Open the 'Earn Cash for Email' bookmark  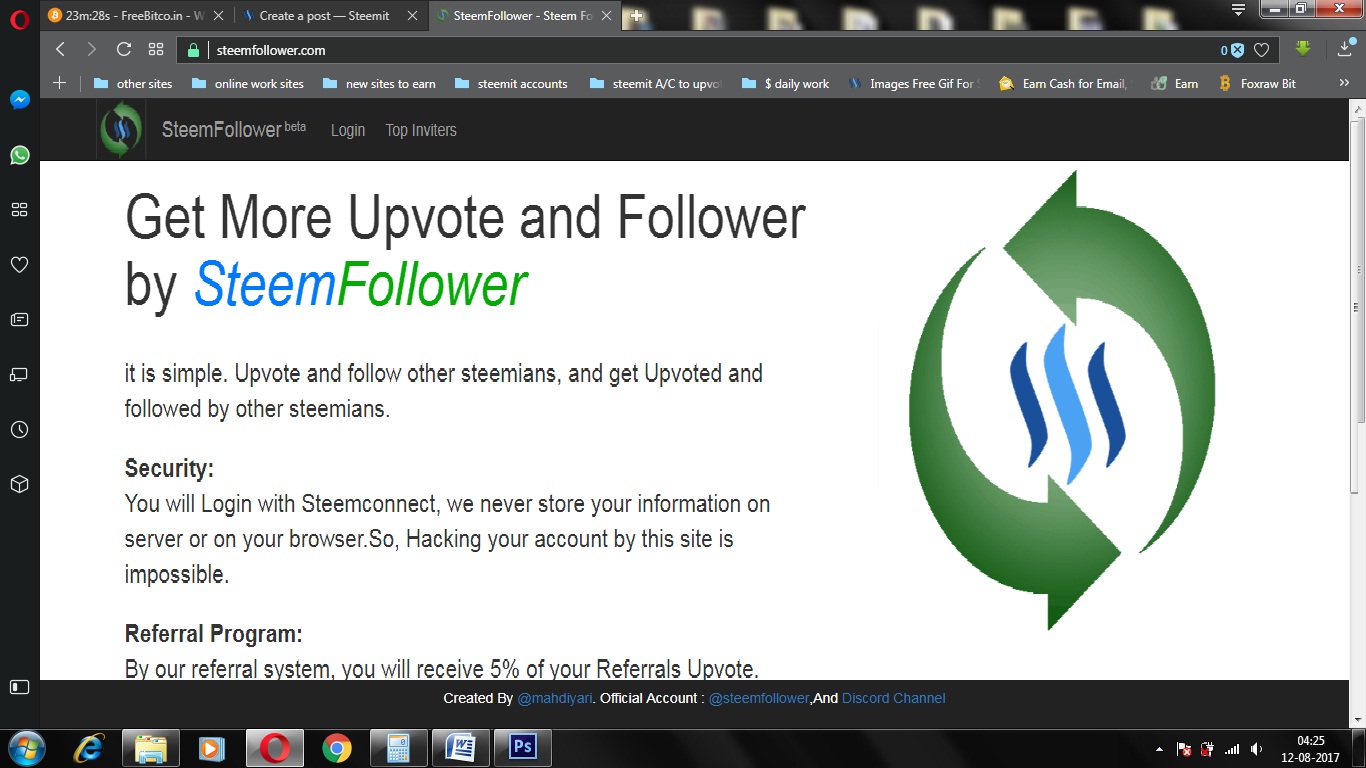1063,84
